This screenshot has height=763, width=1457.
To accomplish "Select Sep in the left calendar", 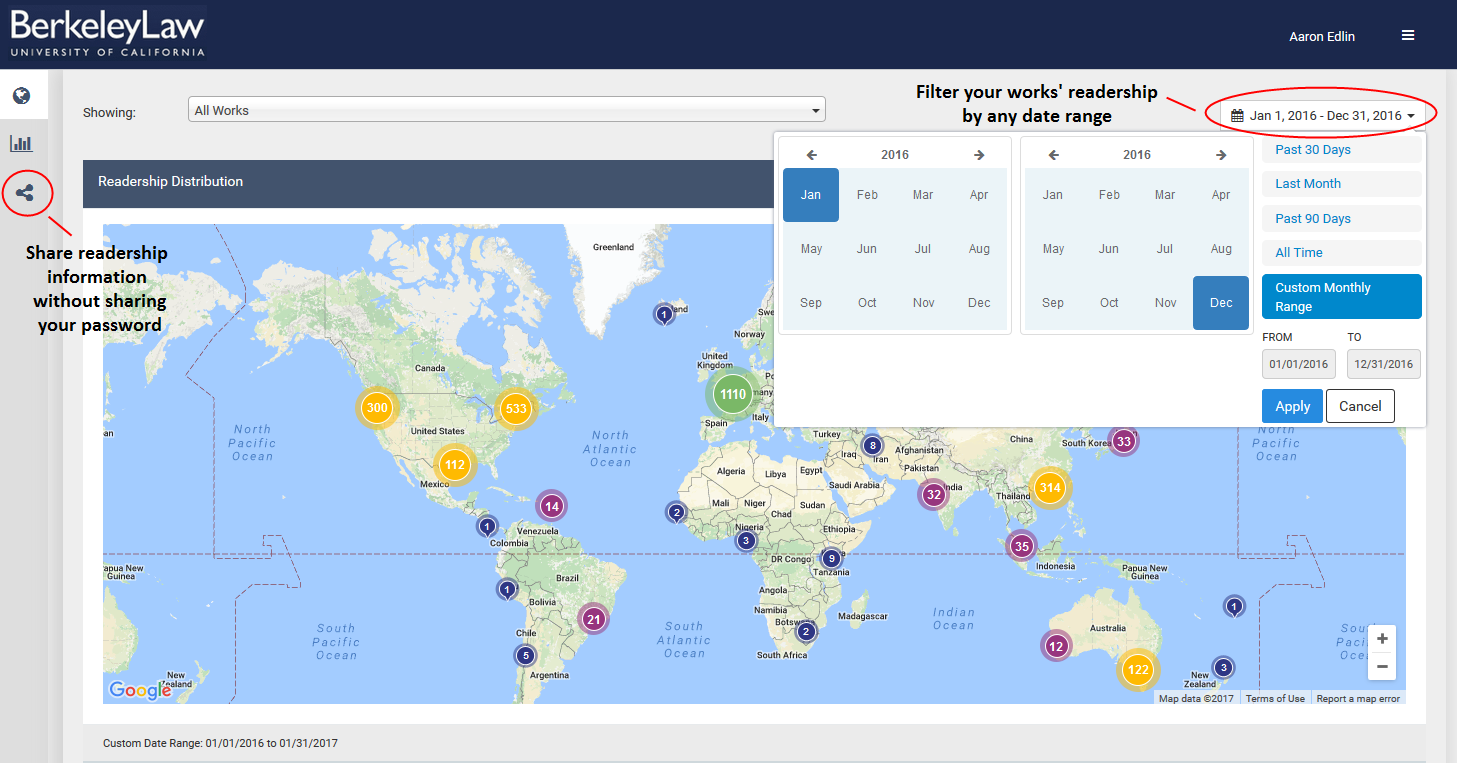I will (x=811, y=303).
